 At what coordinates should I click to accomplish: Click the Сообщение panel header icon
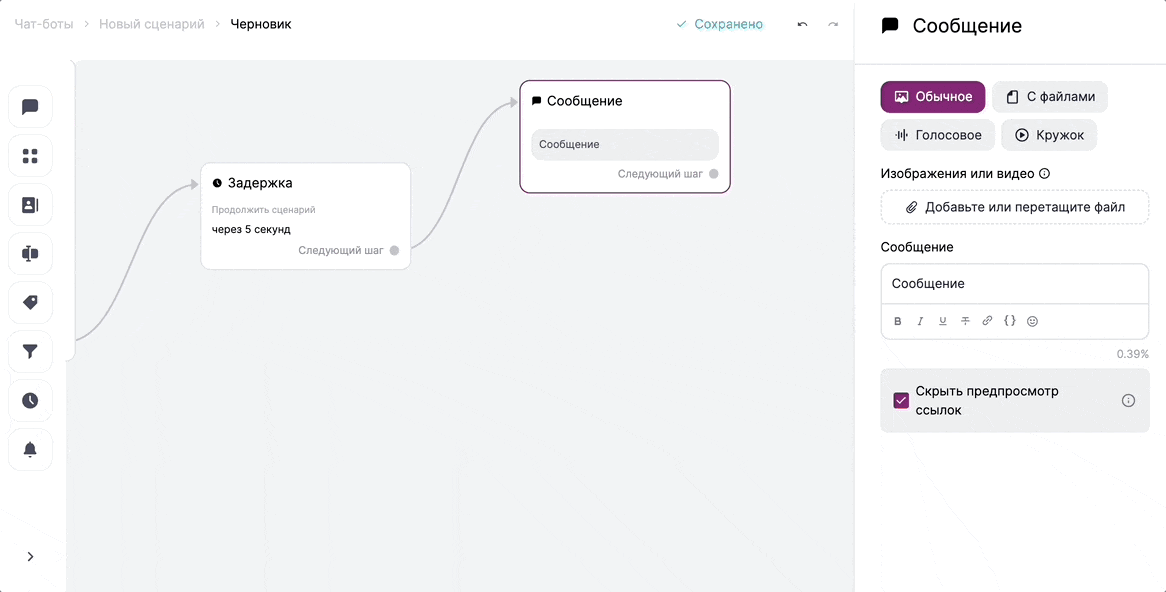(x=889, y=26)
